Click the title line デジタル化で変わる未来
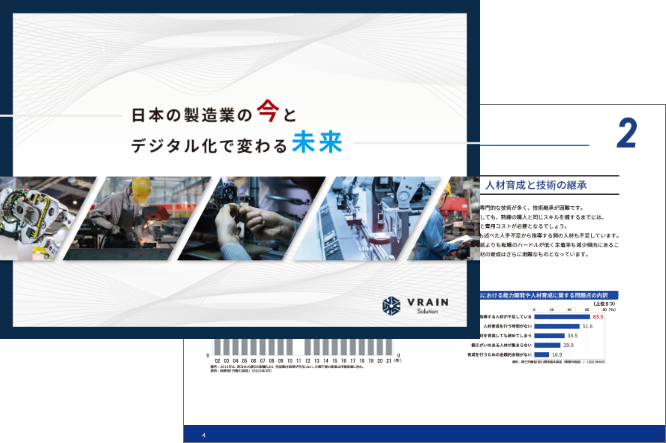 (236, 143)
